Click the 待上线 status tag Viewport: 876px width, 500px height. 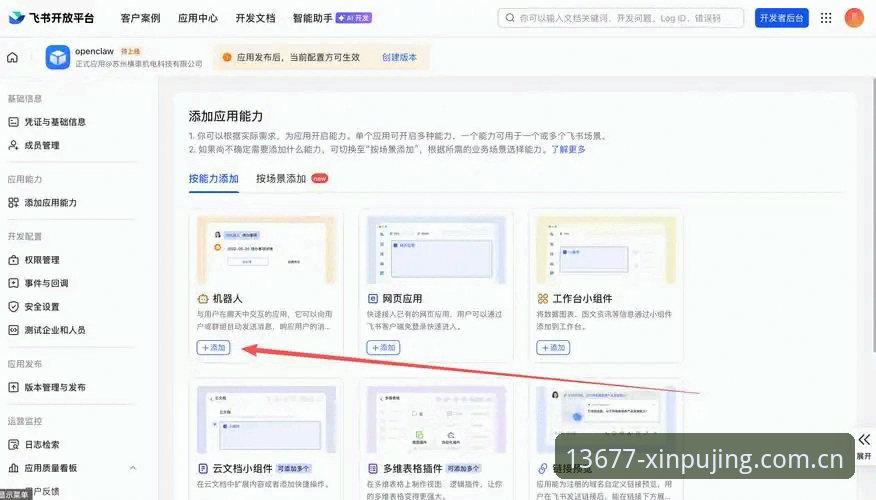pos(131,51)
